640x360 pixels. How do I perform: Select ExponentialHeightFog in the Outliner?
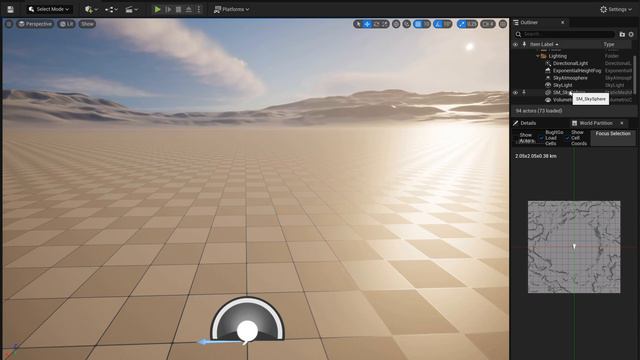click(x=577, y=71)
